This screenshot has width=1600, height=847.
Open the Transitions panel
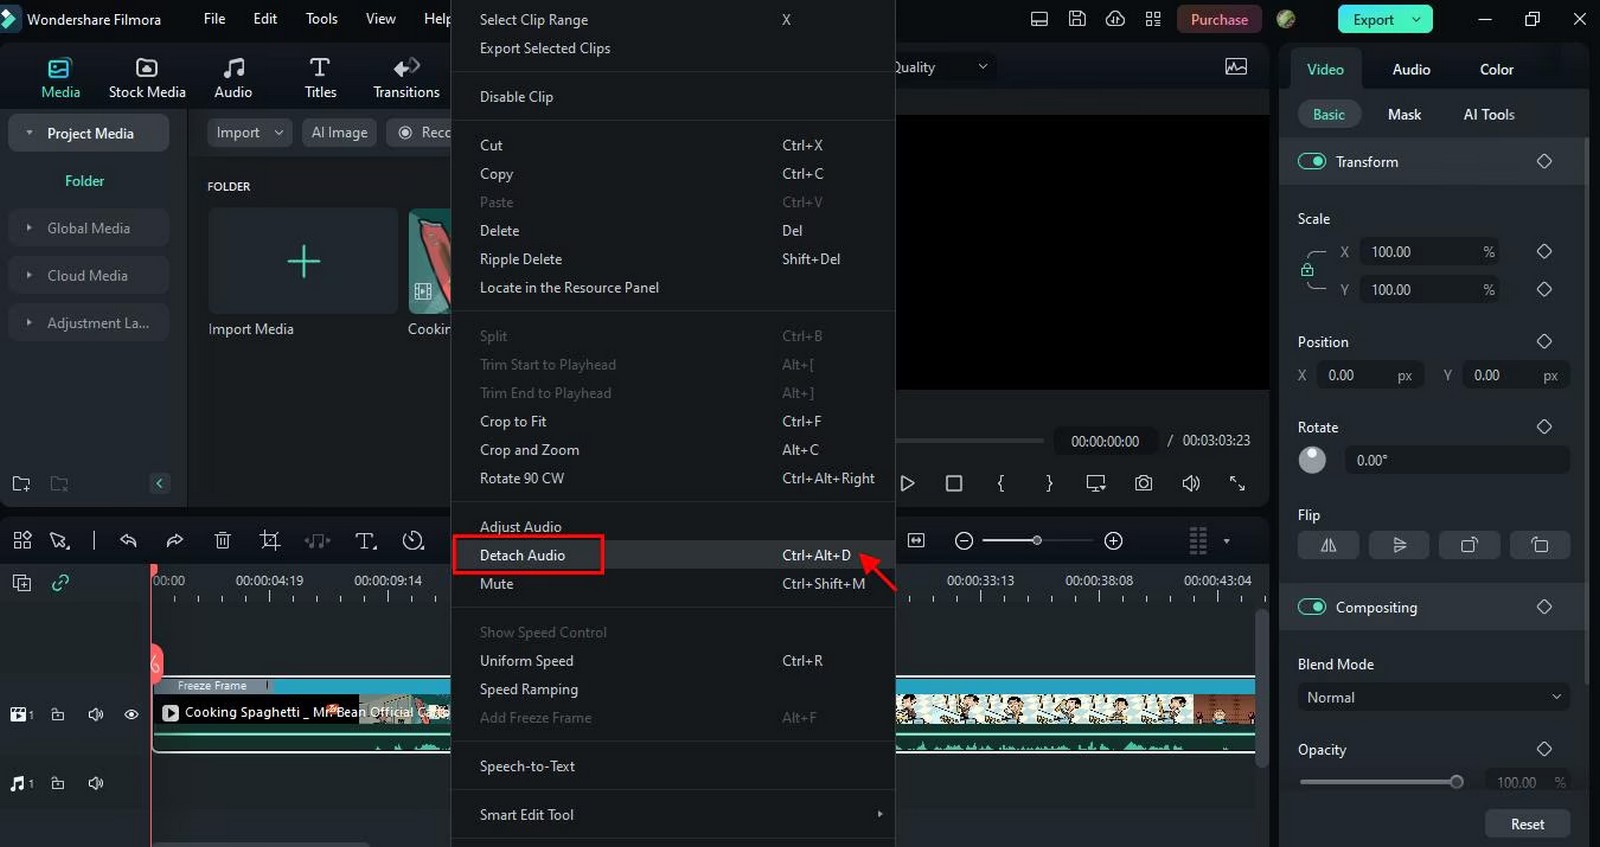pos(406,78)
